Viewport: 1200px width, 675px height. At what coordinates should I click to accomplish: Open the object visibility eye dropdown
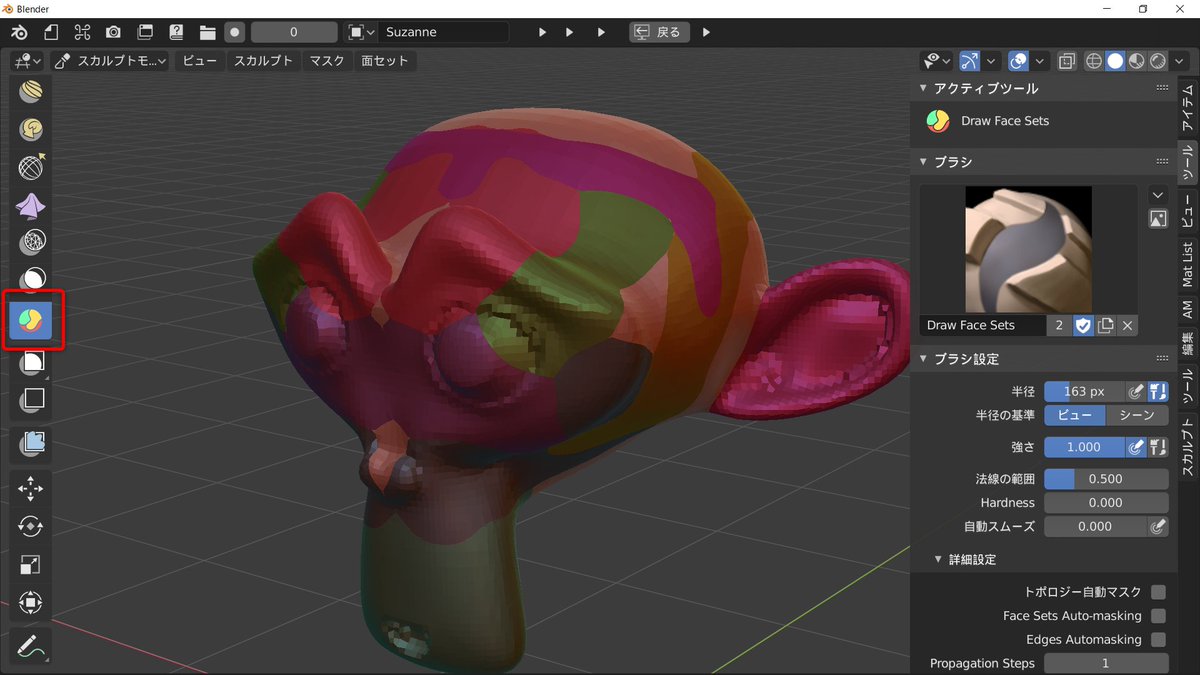click(x=938, y=61)
